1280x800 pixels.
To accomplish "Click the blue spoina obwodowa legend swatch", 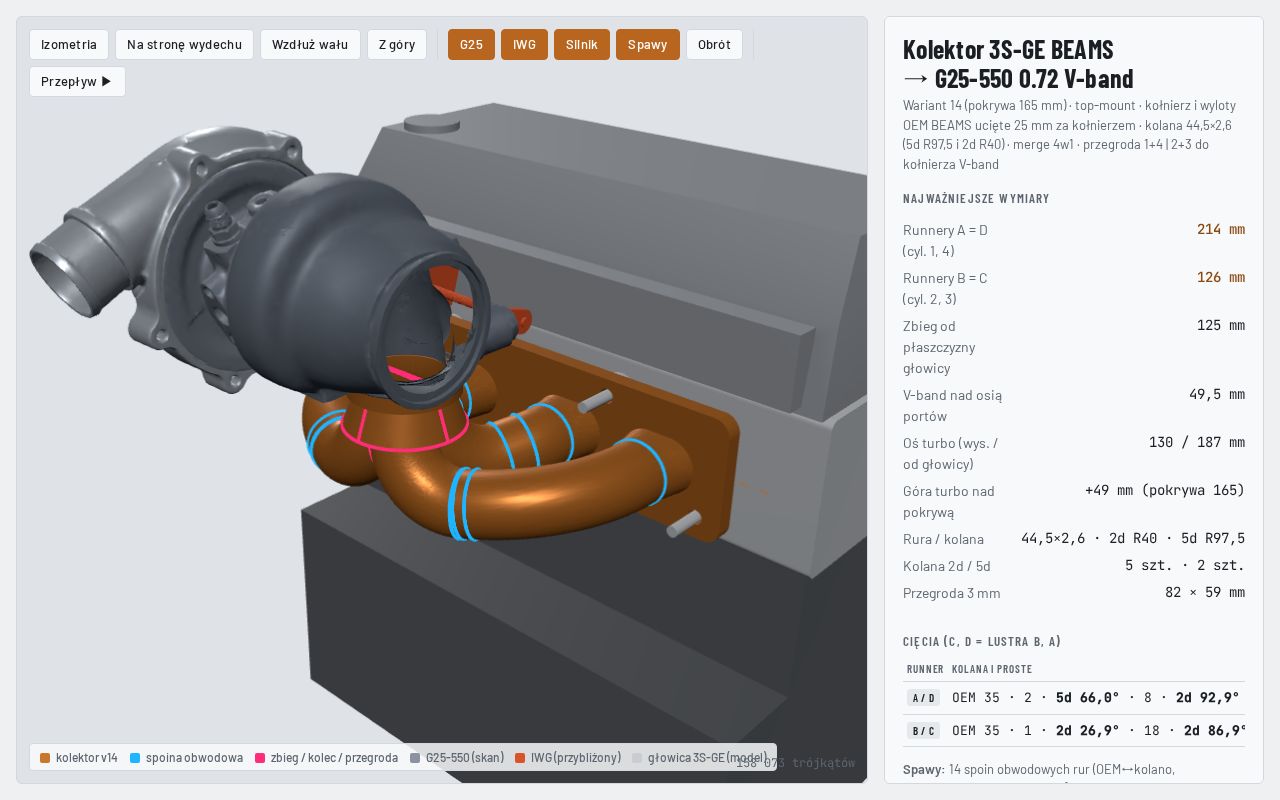I will (x=135, y=758).
